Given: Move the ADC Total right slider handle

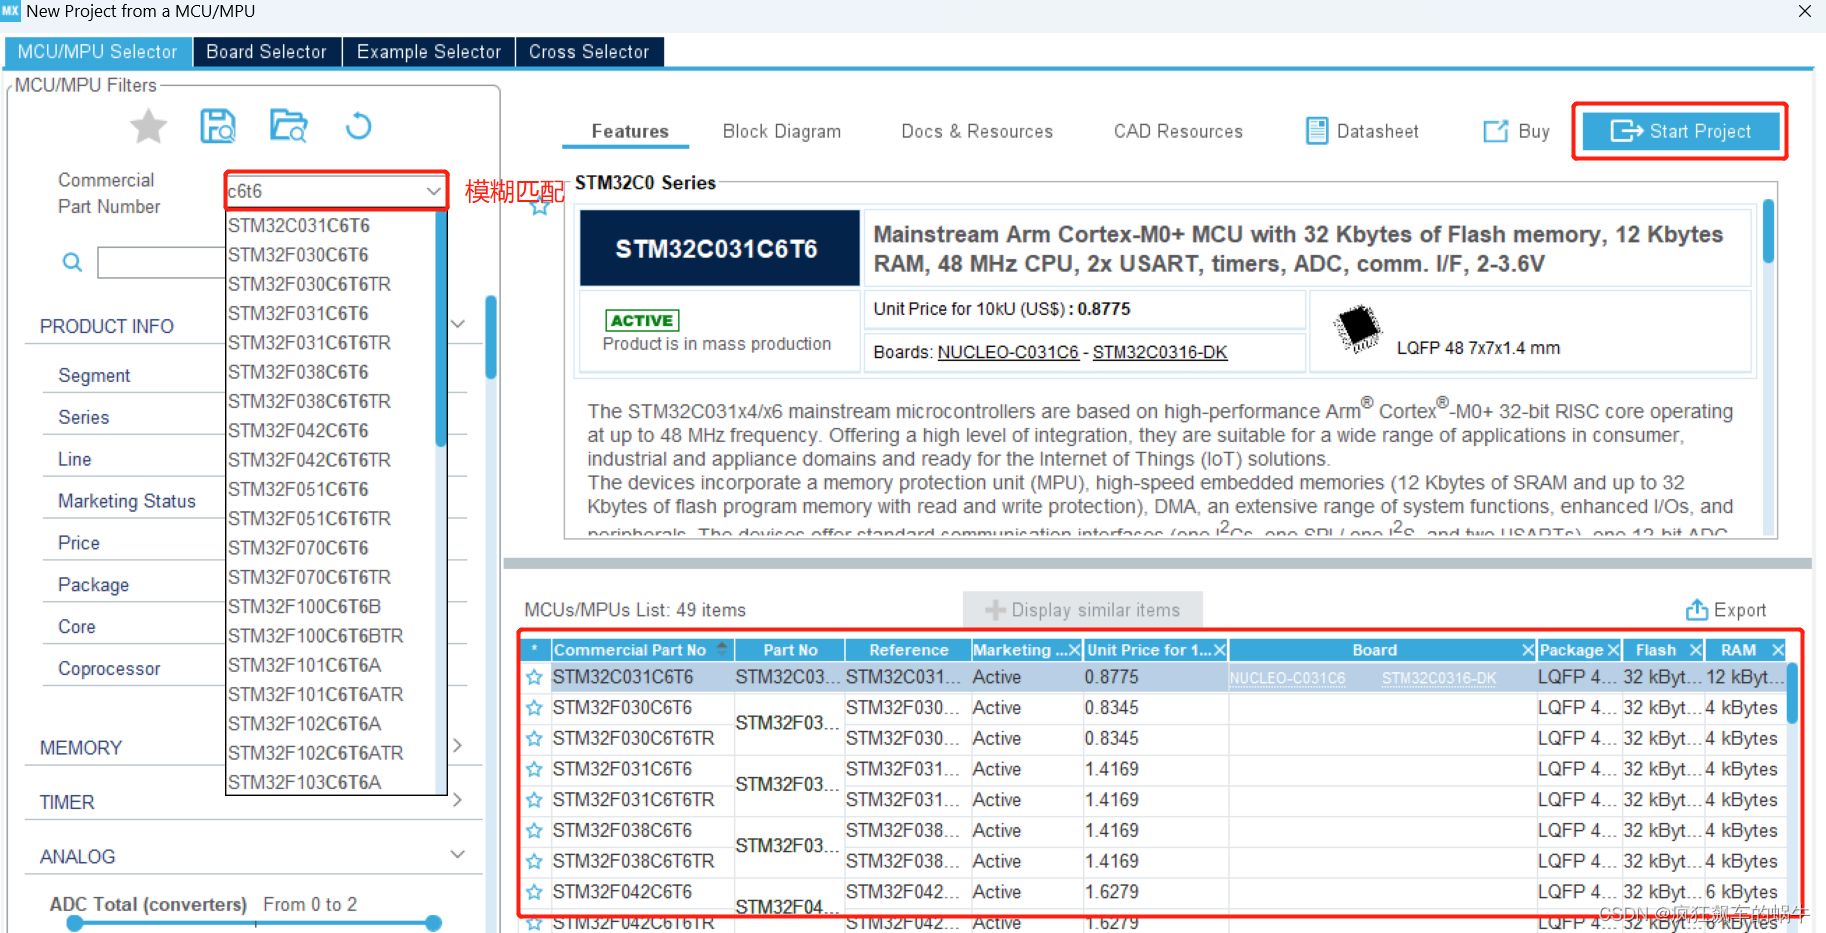Looking at the screenshot, I should point(433,923).
